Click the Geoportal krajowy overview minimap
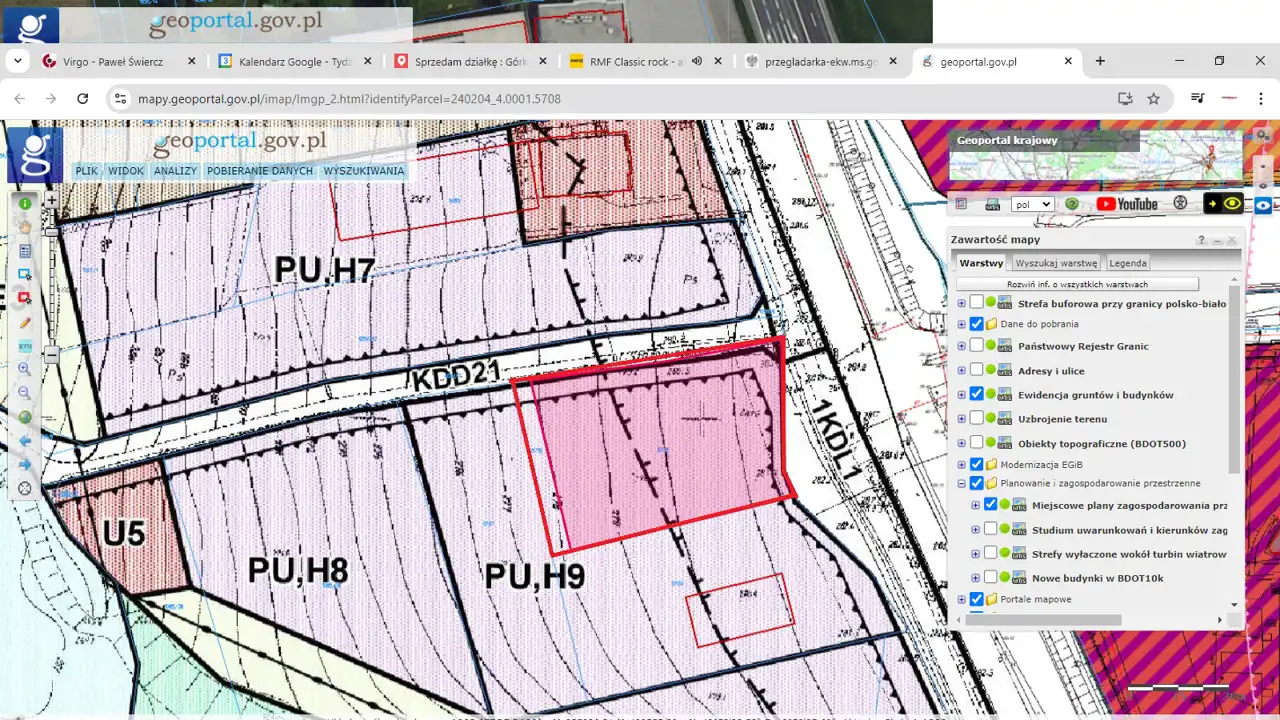The width and height of the screenshot is (1280, 720). pyautogui.click(x=1096, y=155)
